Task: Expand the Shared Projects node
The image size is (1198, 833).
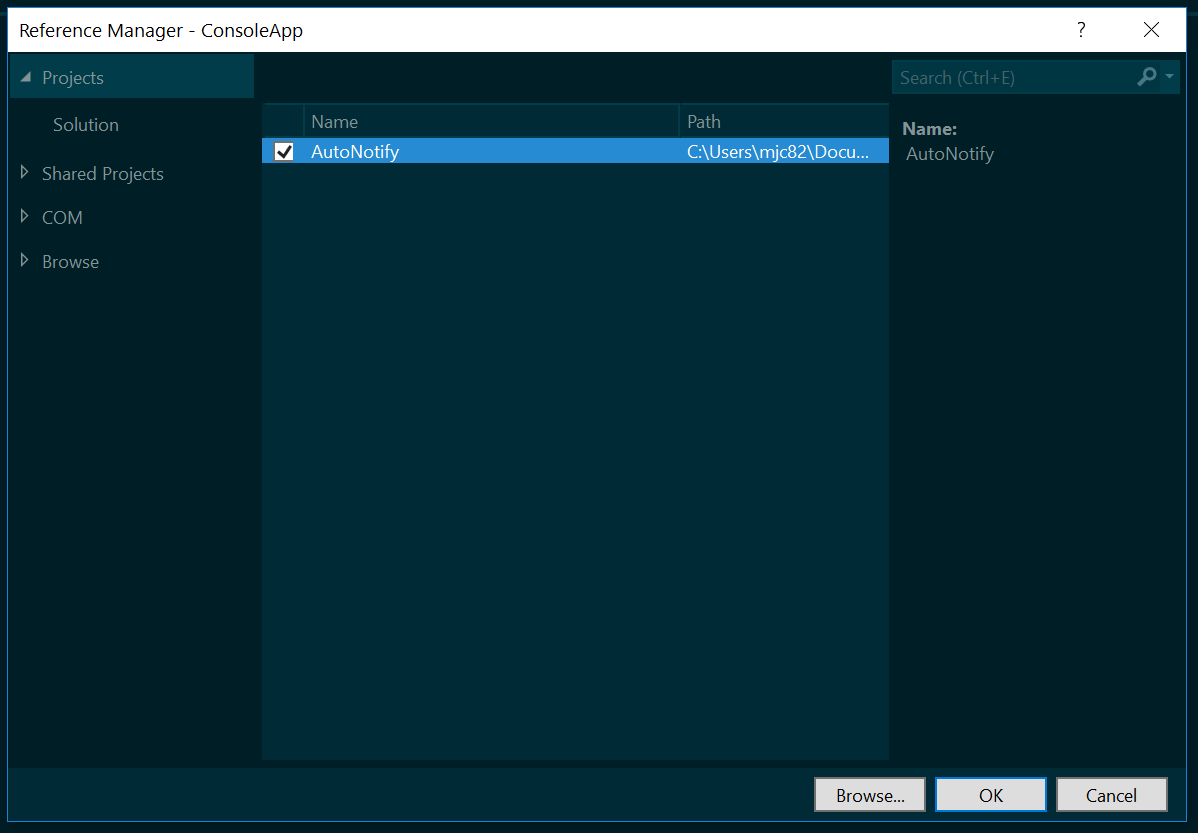Action: coord(24,173)
